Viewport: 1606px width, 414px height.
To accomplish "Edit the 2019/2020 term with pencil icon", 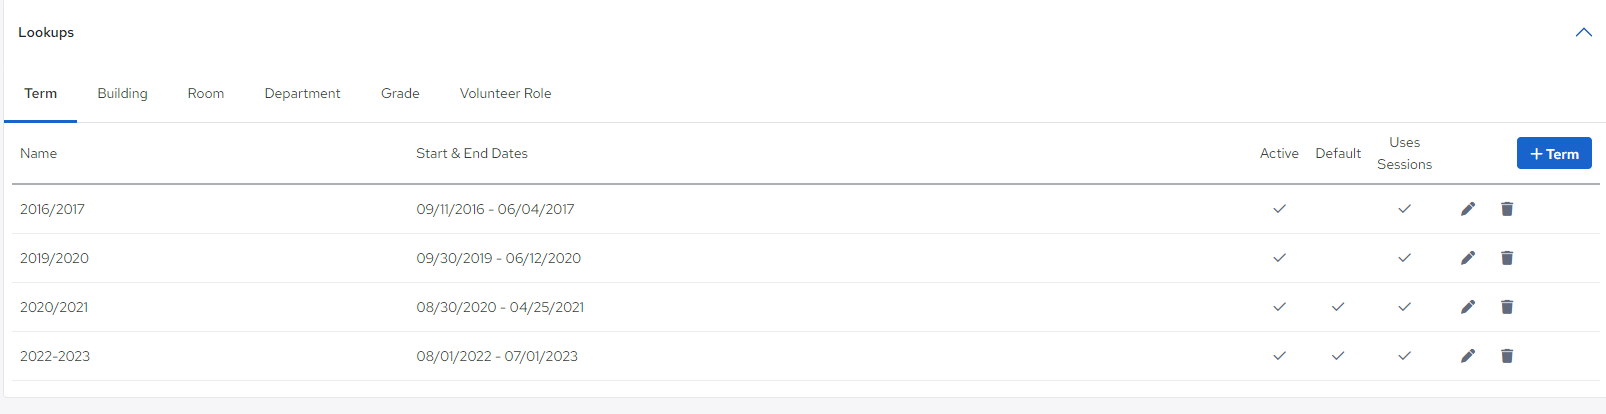I will [1467, 258].
